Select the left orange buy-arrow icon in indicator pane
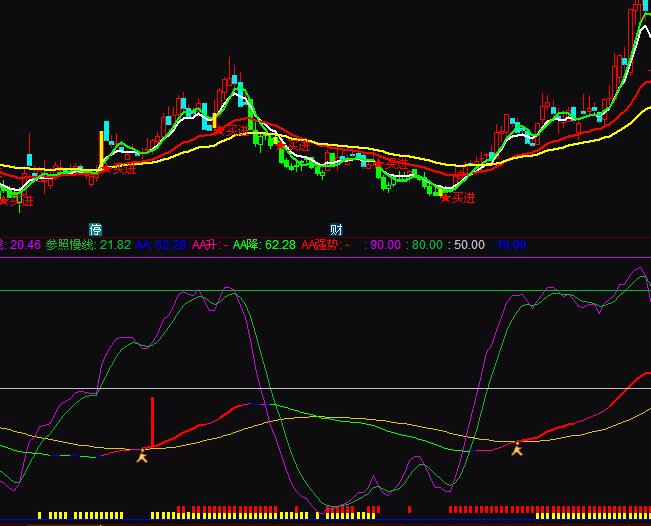 pyautogui.click(x=142, y=455)
